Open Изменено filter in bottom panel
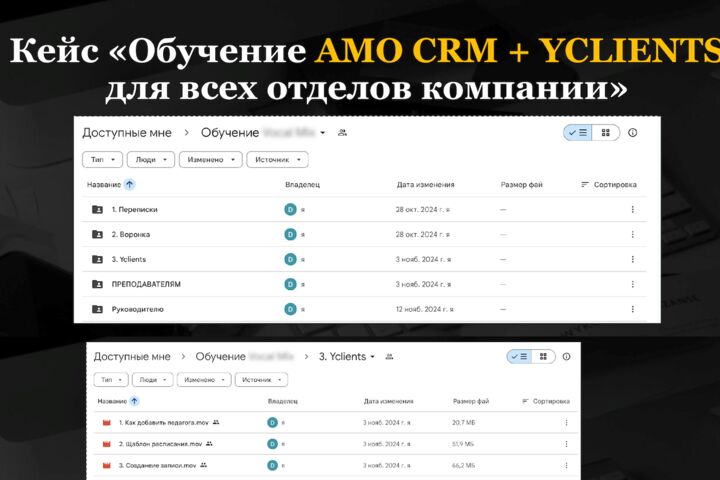720x480 pixels. coord(204,380)
